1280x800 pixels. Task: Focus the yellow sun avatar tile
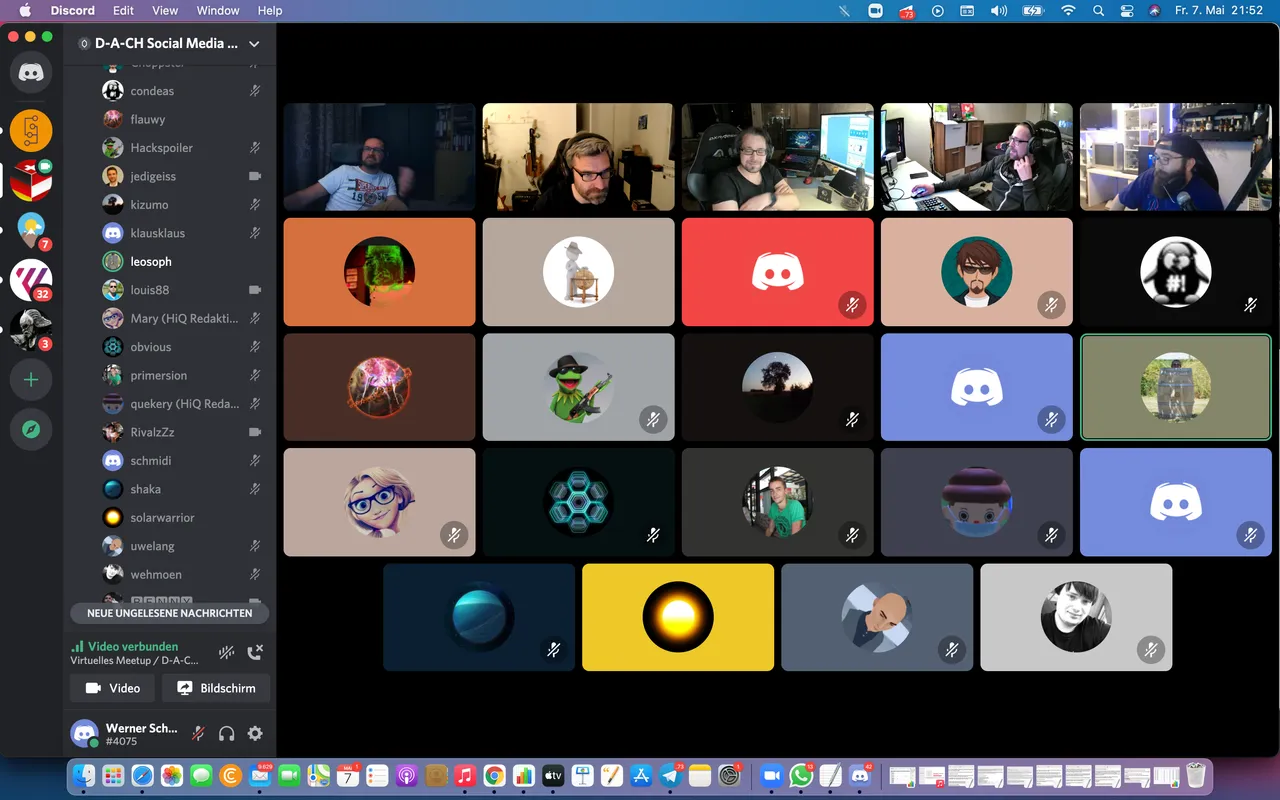(678, 617)
